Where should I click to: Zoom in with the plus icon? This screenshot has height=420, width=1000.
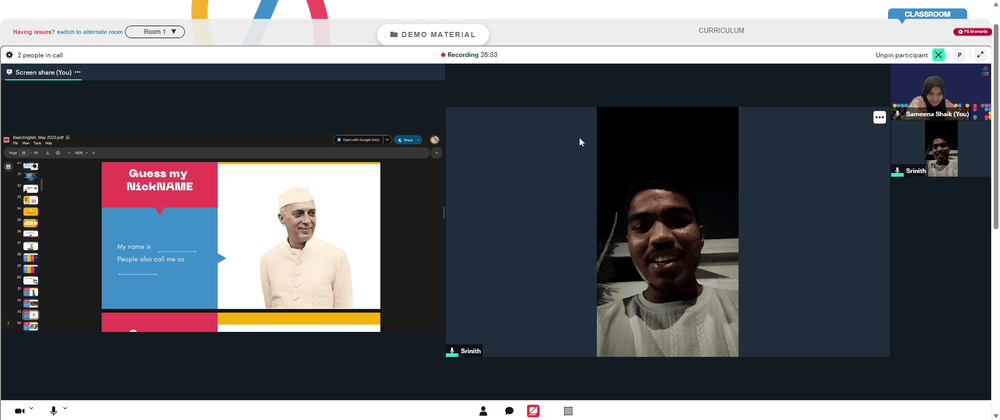[x=94, y=153]
